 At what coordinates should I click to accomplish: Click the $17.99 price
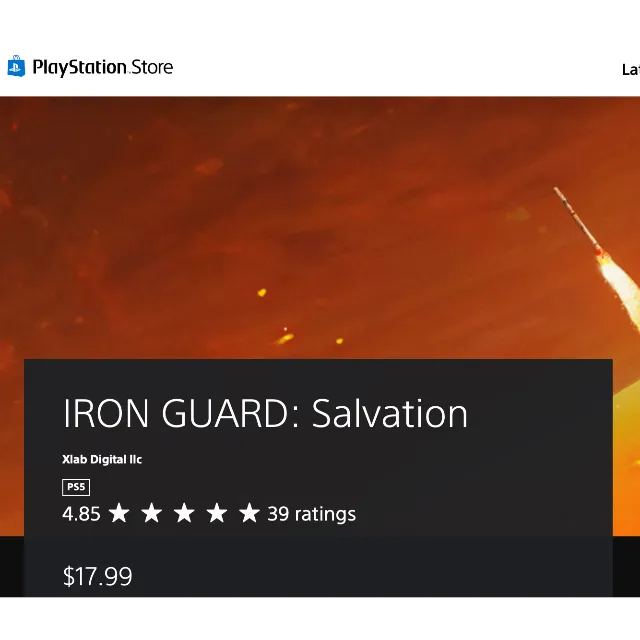(97, 576)
